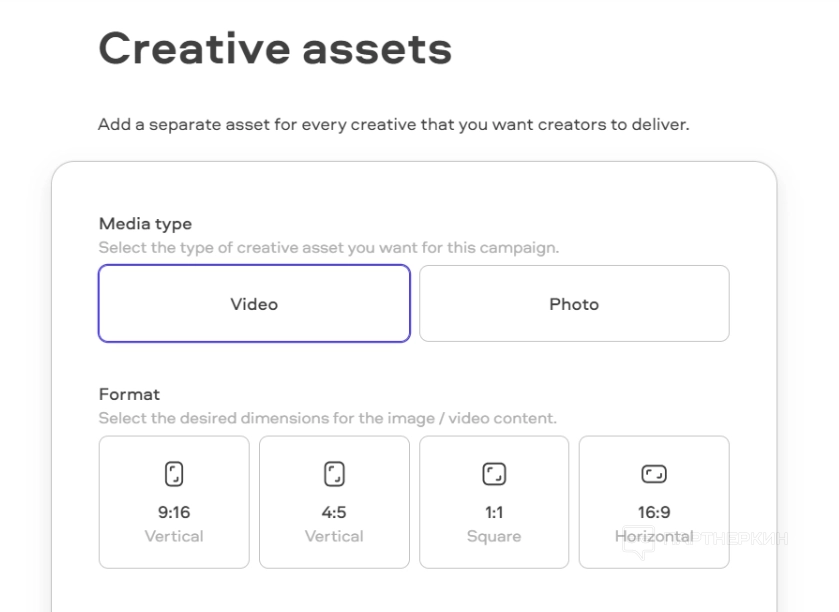Click the 1:1 square format icon
The height and width of the screenshot is (612, 839).
(x=494, y=474)
